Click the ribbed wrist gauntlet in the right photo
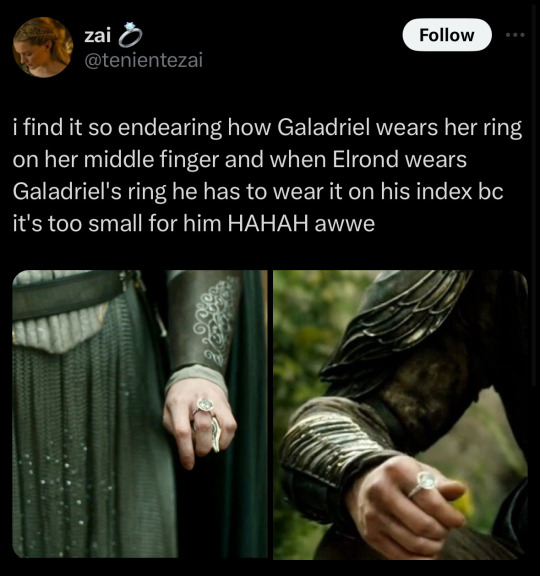540x576 pixels. 331,441
